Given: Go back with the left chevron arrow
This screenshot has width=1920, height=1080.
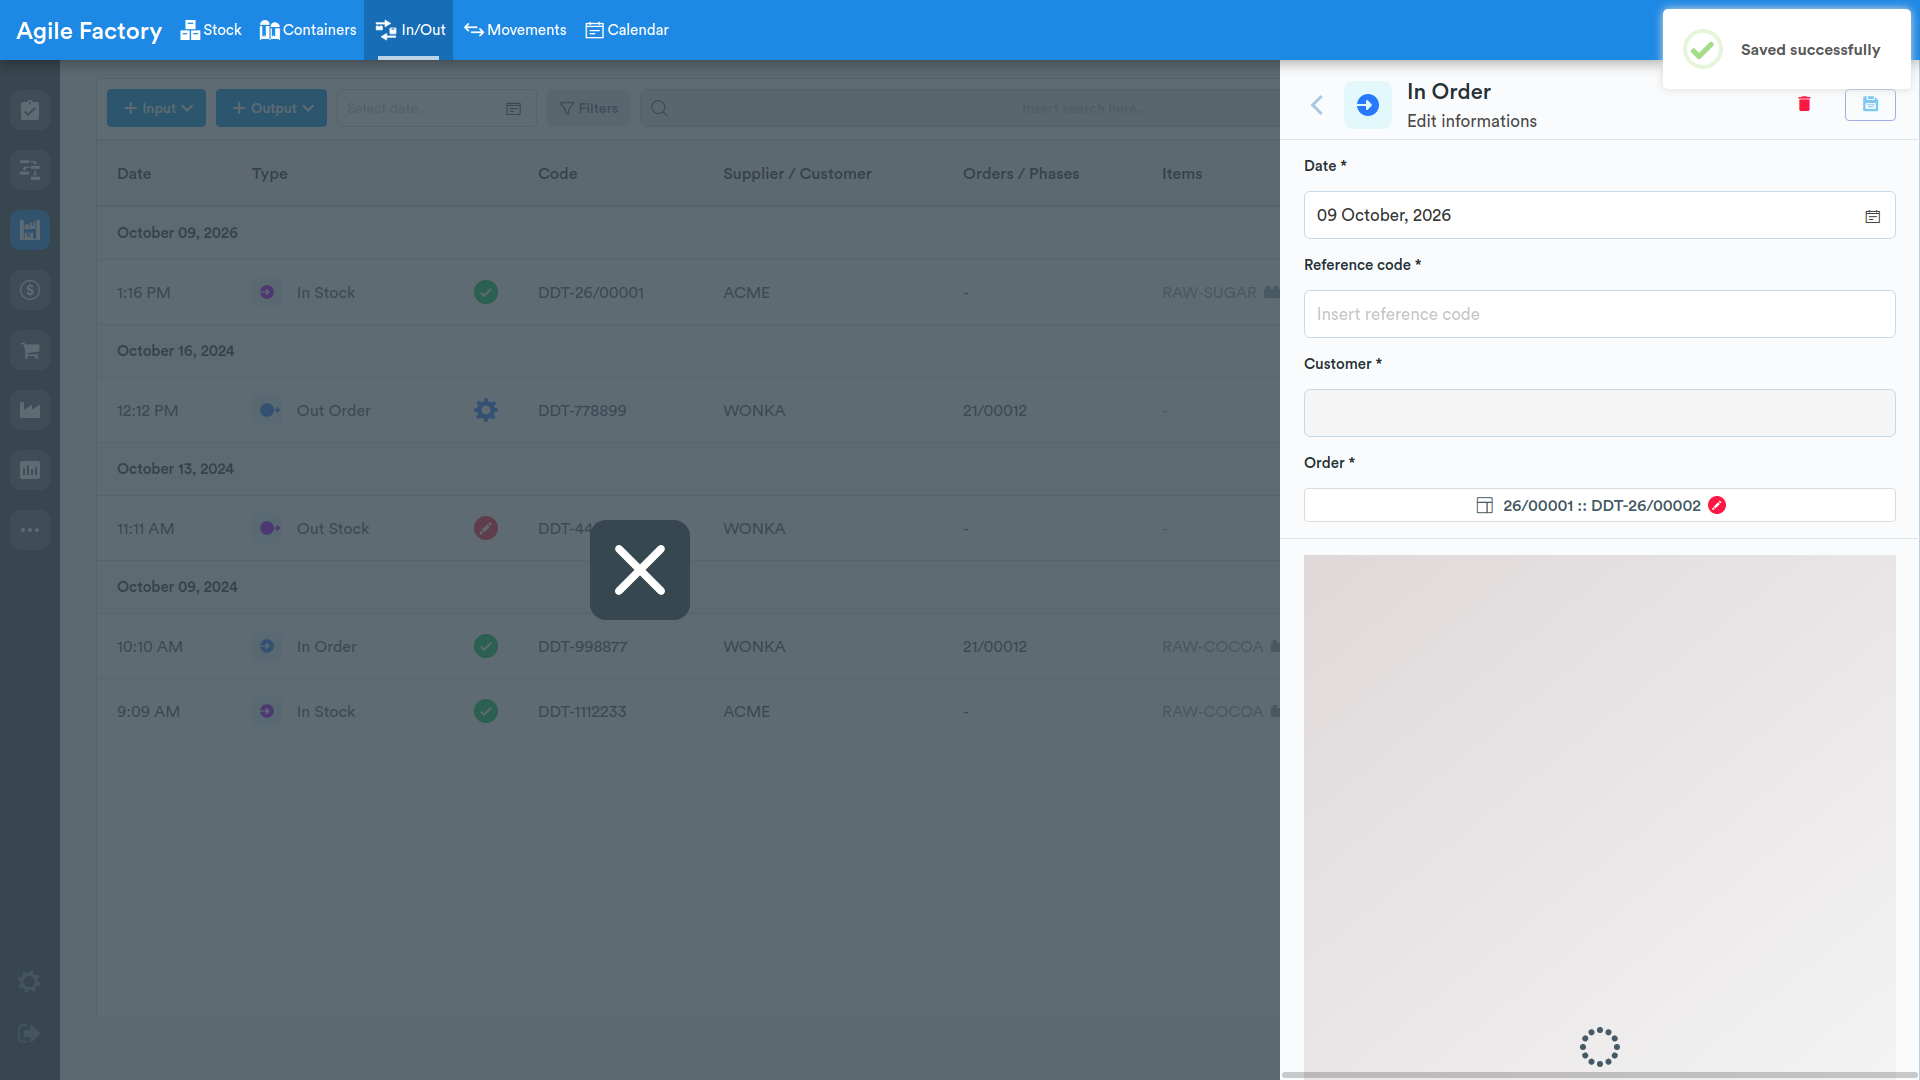Looking at the screenshot, I should pyautogui.click(x=1317, y=105).
